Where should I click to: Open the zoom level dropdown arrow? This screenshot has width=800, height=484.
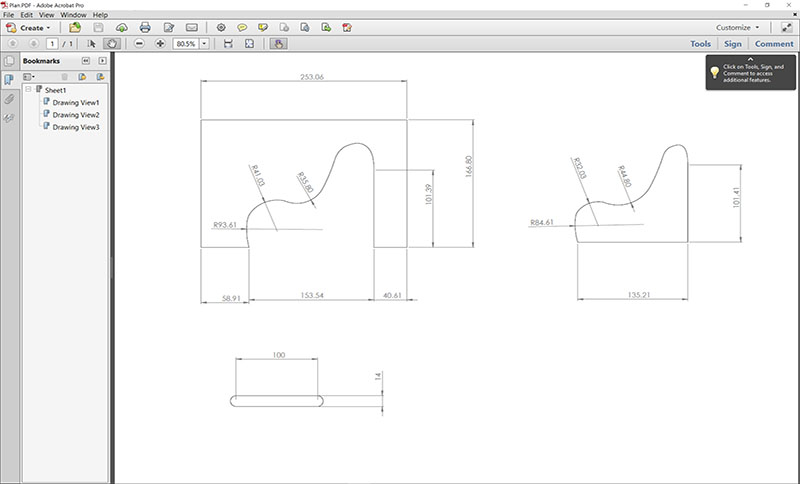(x=204, y=44)
